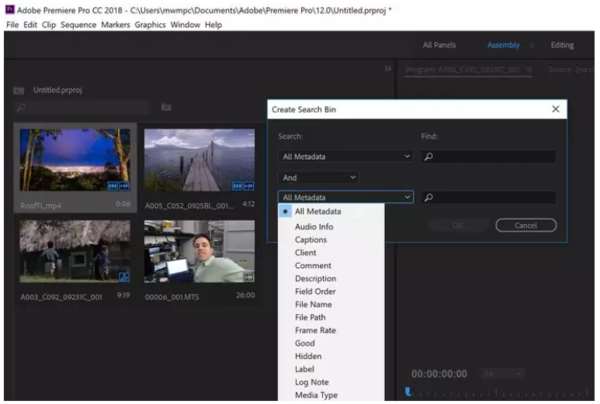This screenshot has height=404, width=600.
Task: Open the Window menu
Action: point(185,25)
